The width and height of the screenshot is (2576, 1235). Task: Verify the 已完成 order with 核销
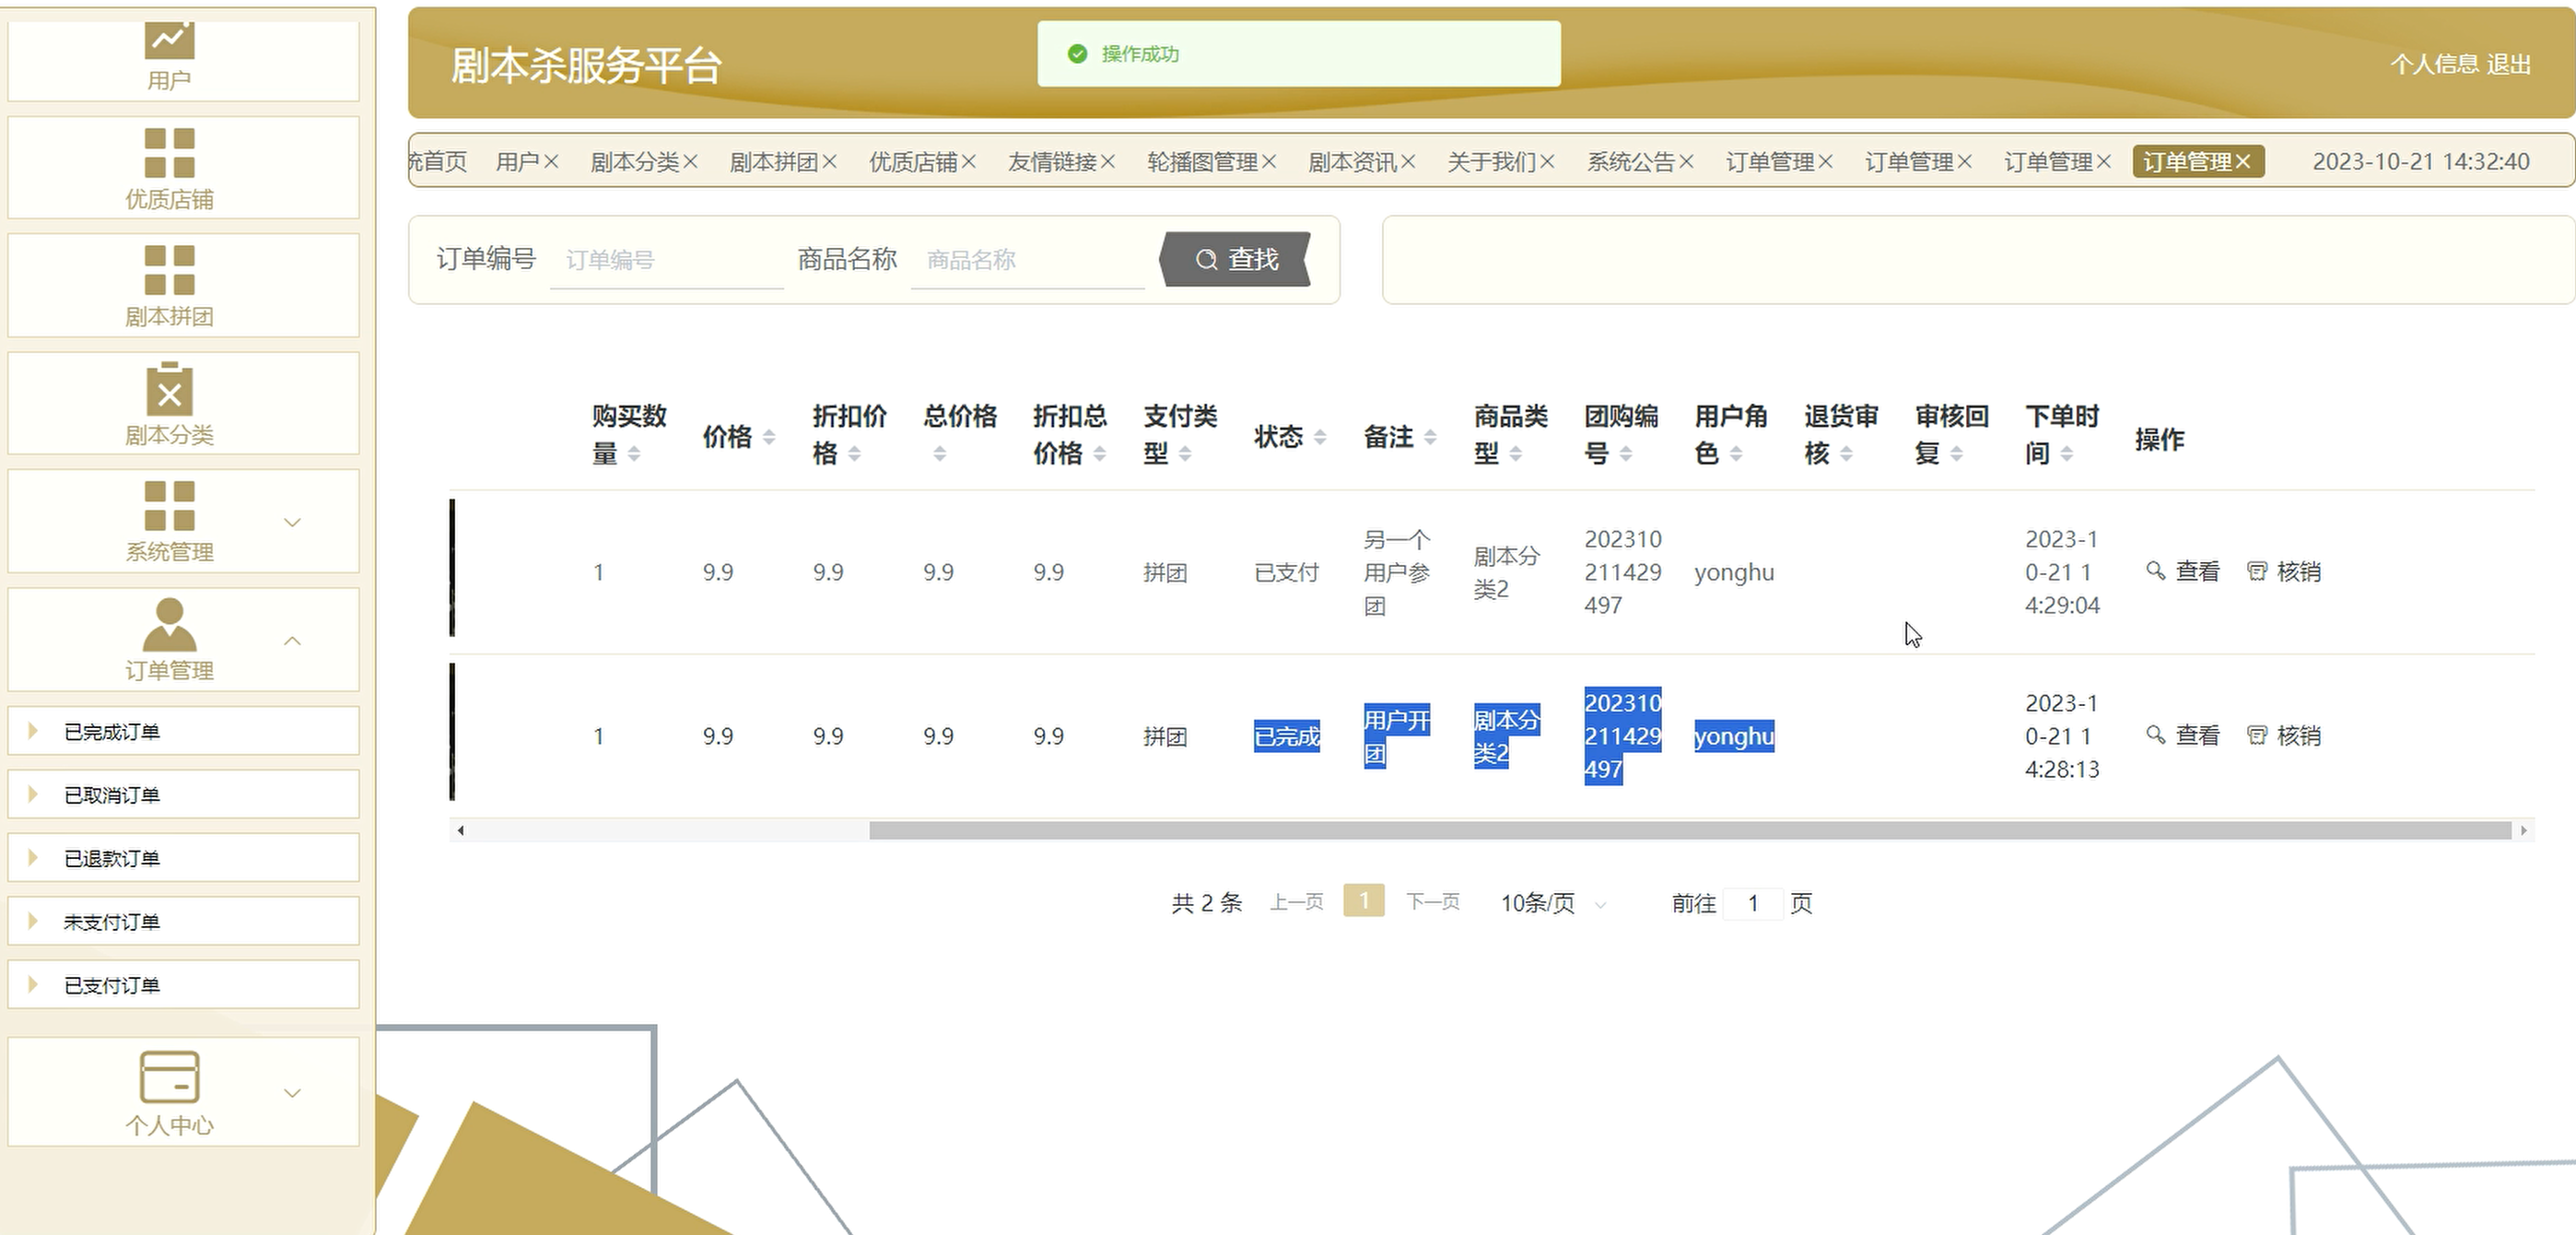2284,736
